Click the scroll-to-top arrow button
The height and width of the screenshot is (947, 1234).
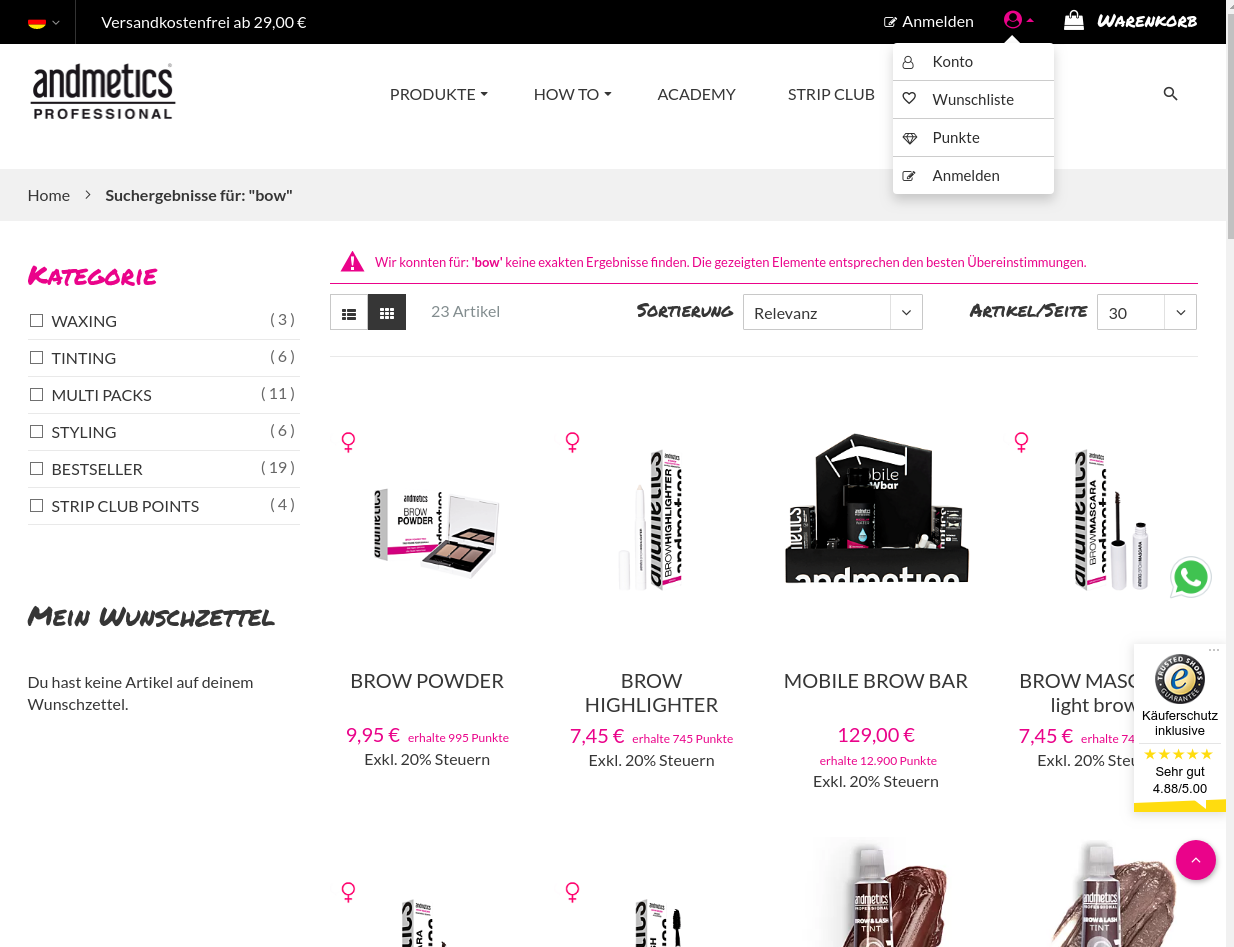click(1196, 860)
